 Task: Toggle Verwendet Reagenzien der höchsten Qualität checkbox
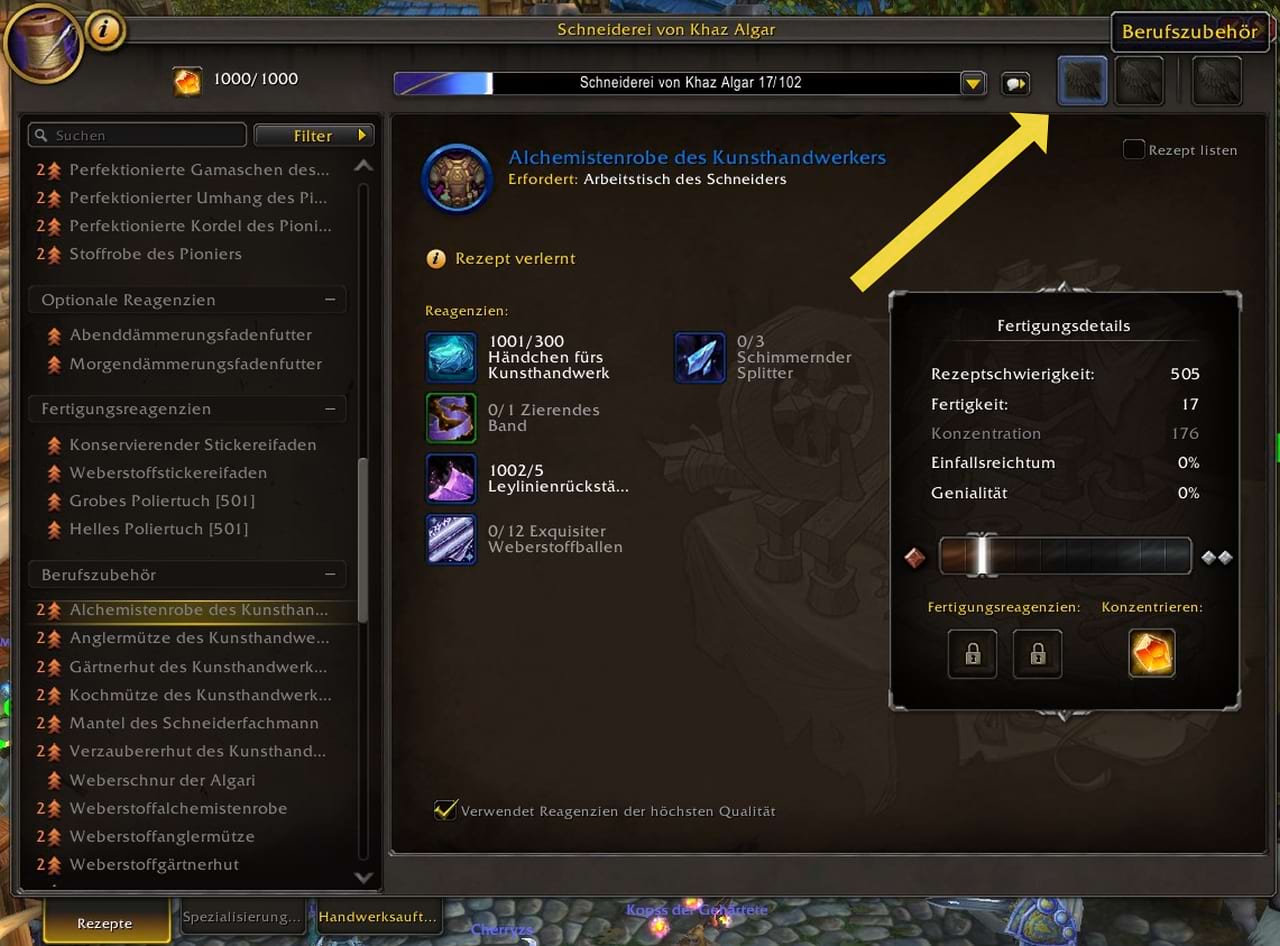445,810
